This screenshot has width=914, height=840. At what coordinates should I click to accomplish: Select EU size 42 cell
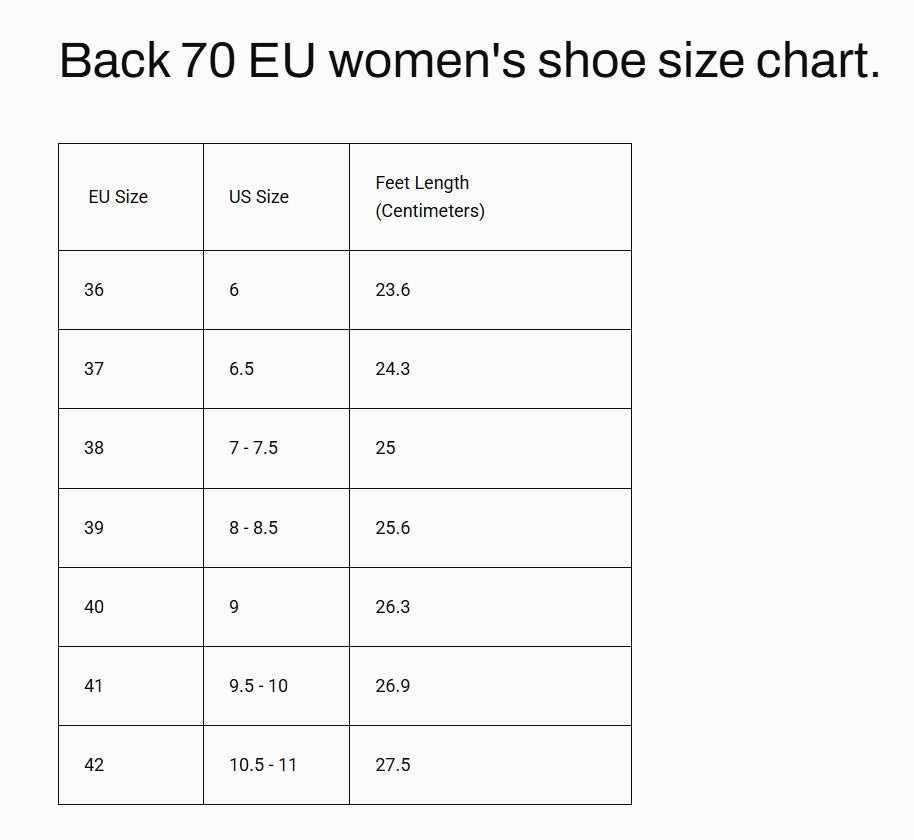tap(94, 765)
